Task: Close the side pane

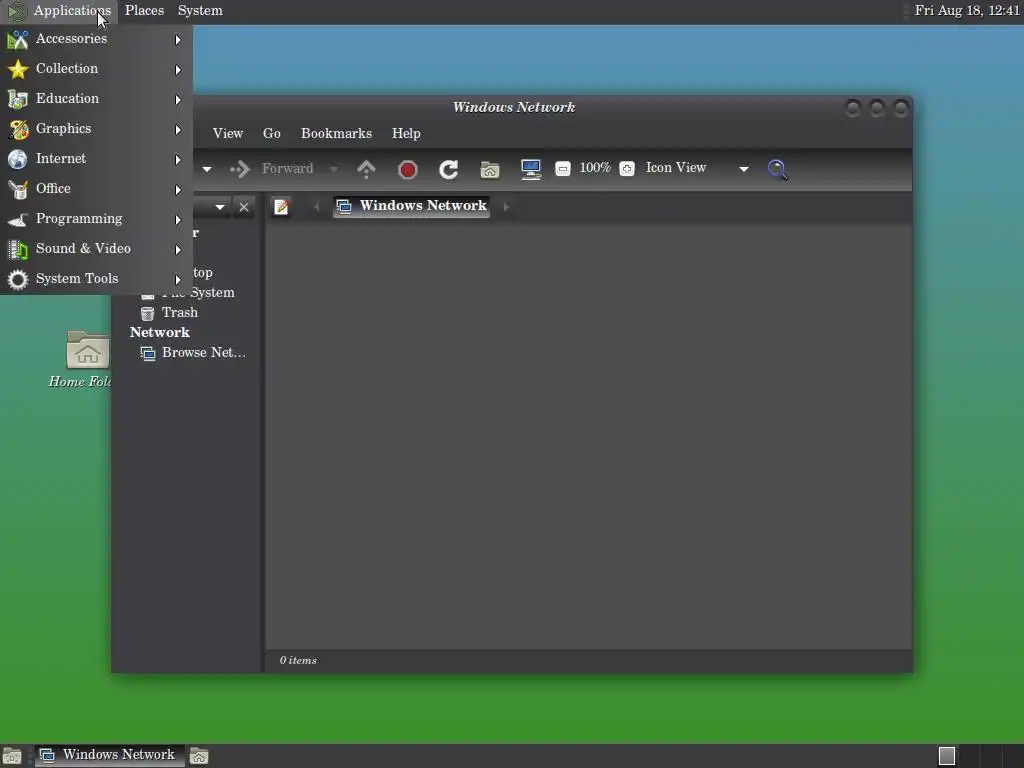Action: coord(244,207)
